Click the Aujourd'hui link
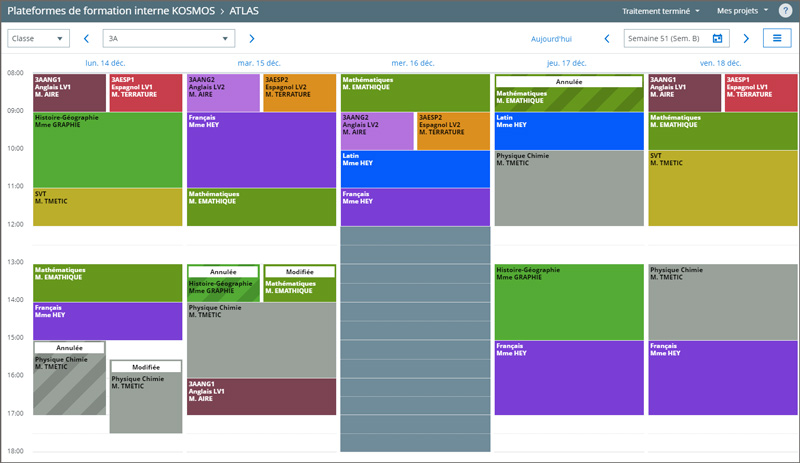The width and height of the screenshot is (800, 463). point(551,39)
